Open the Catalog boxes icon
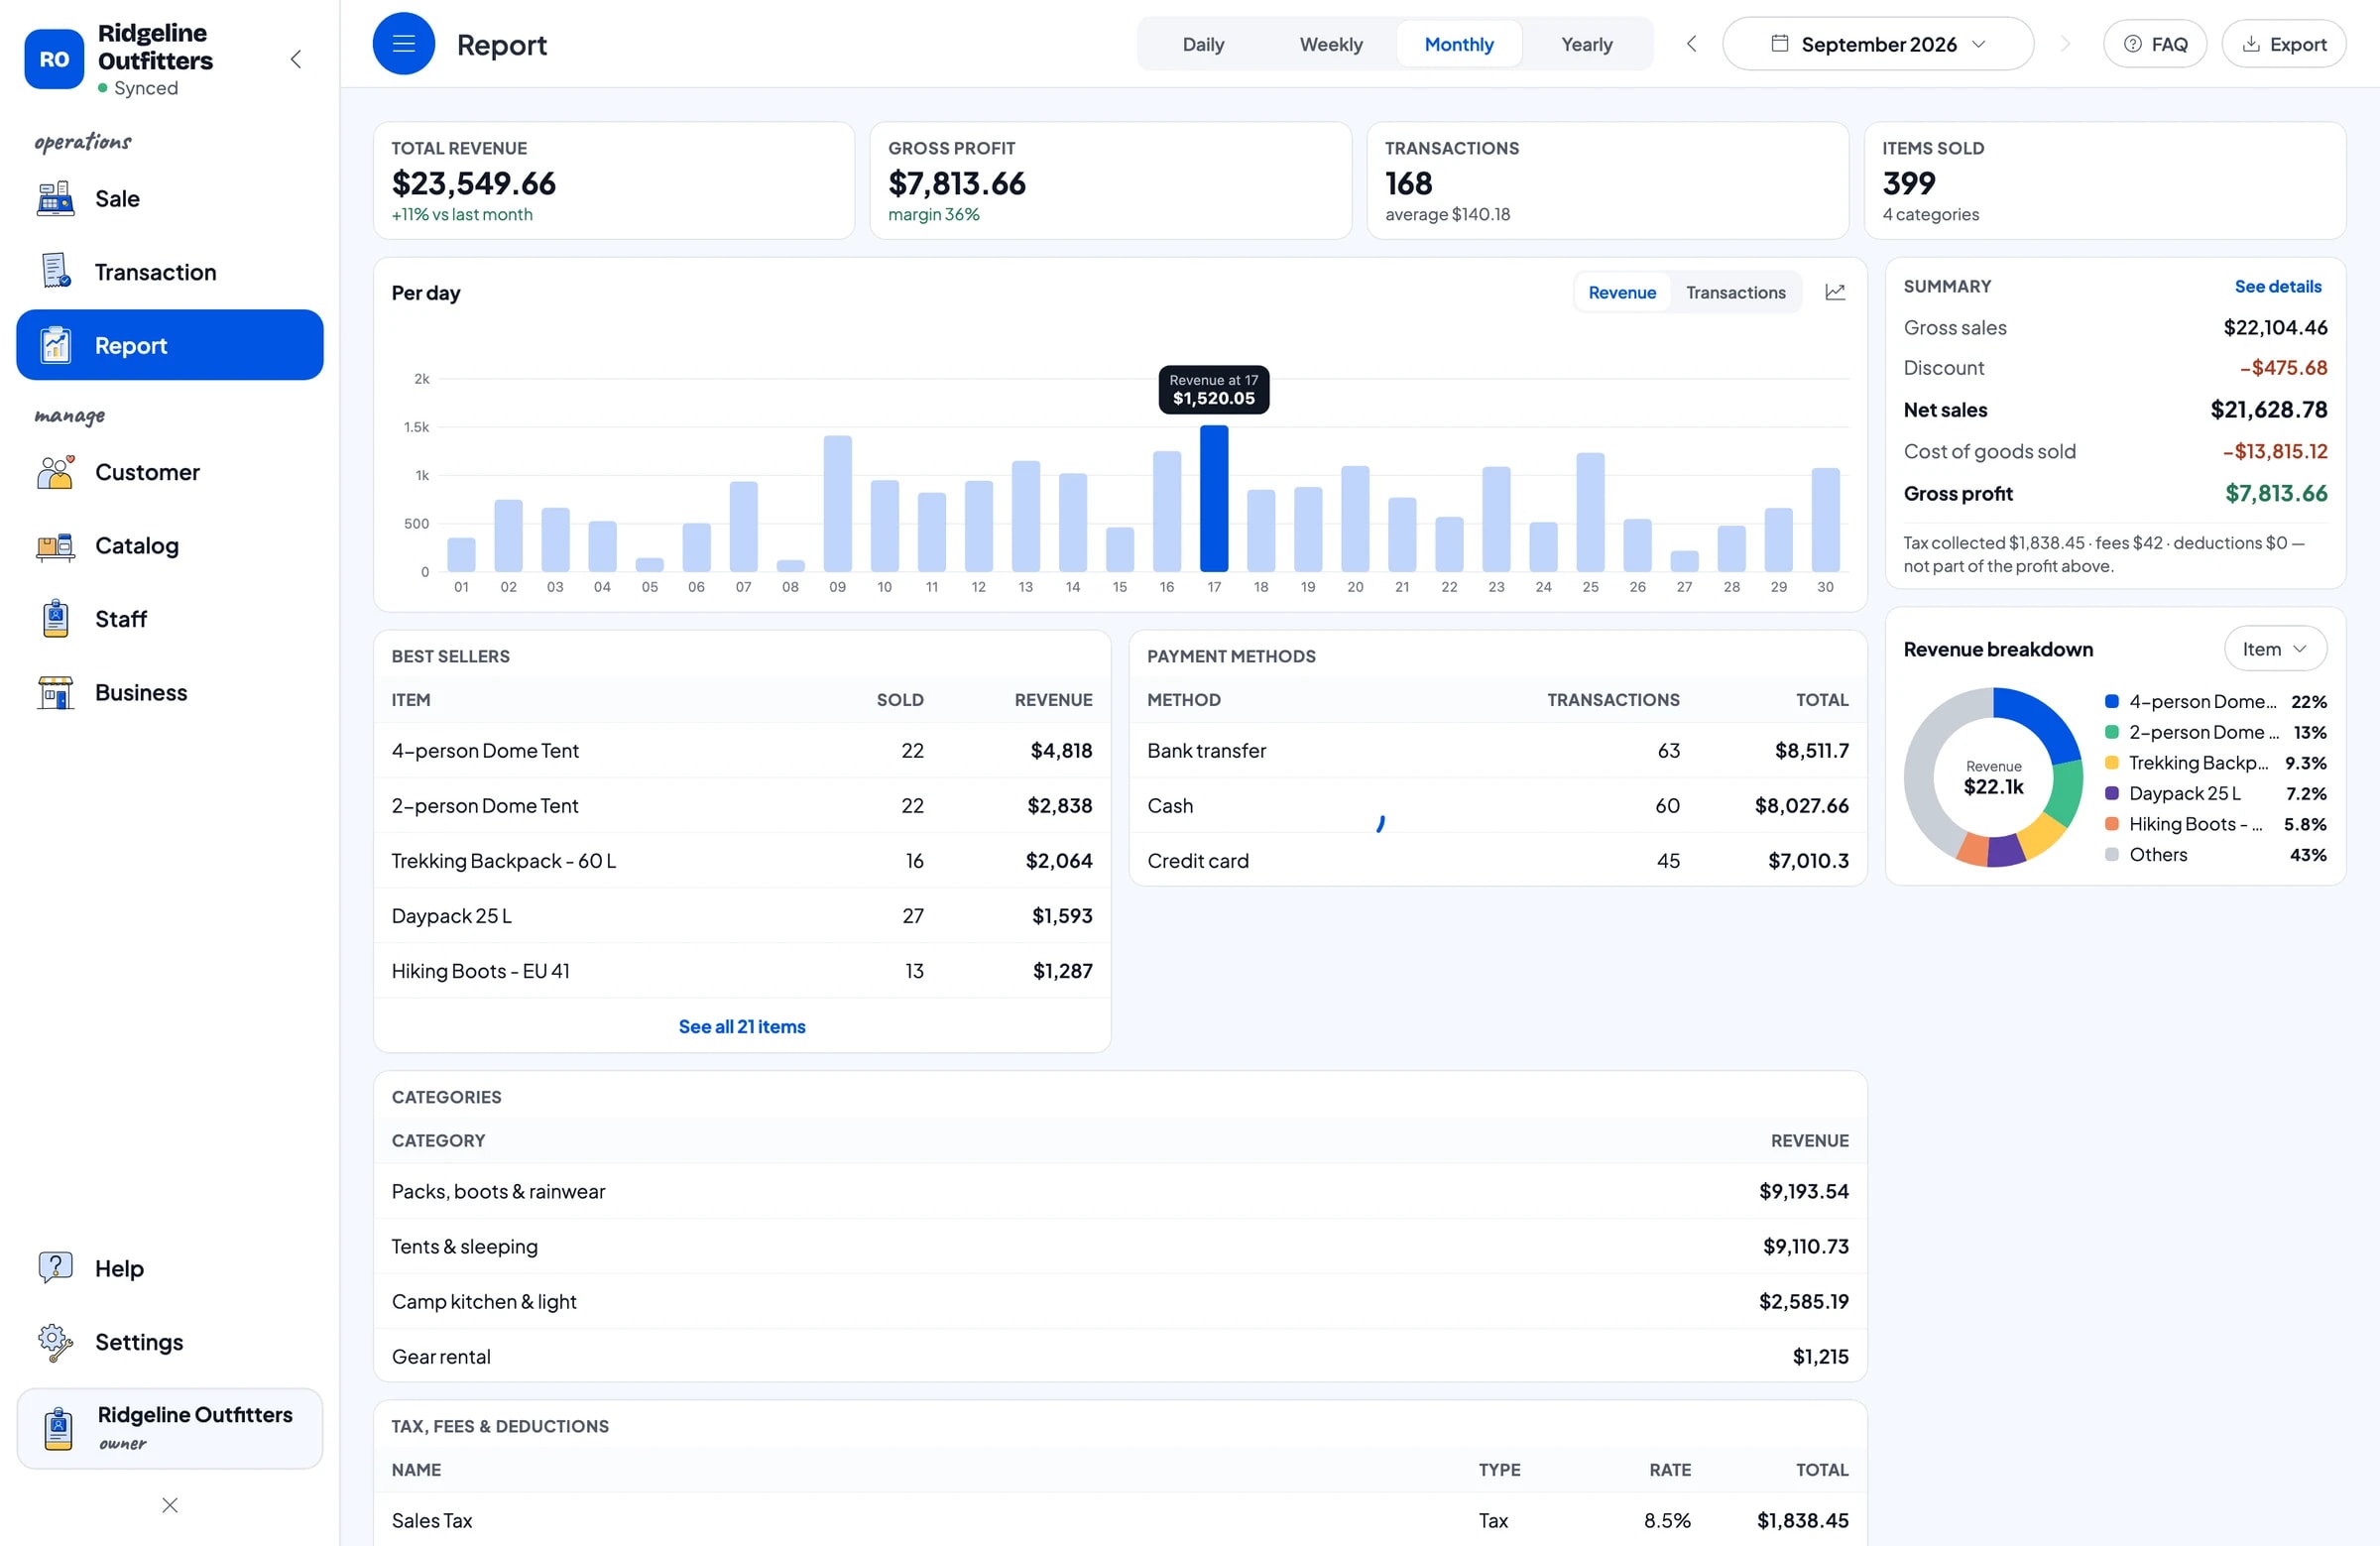Viewport: 2380px width, 1546px height. pos(56,546)
